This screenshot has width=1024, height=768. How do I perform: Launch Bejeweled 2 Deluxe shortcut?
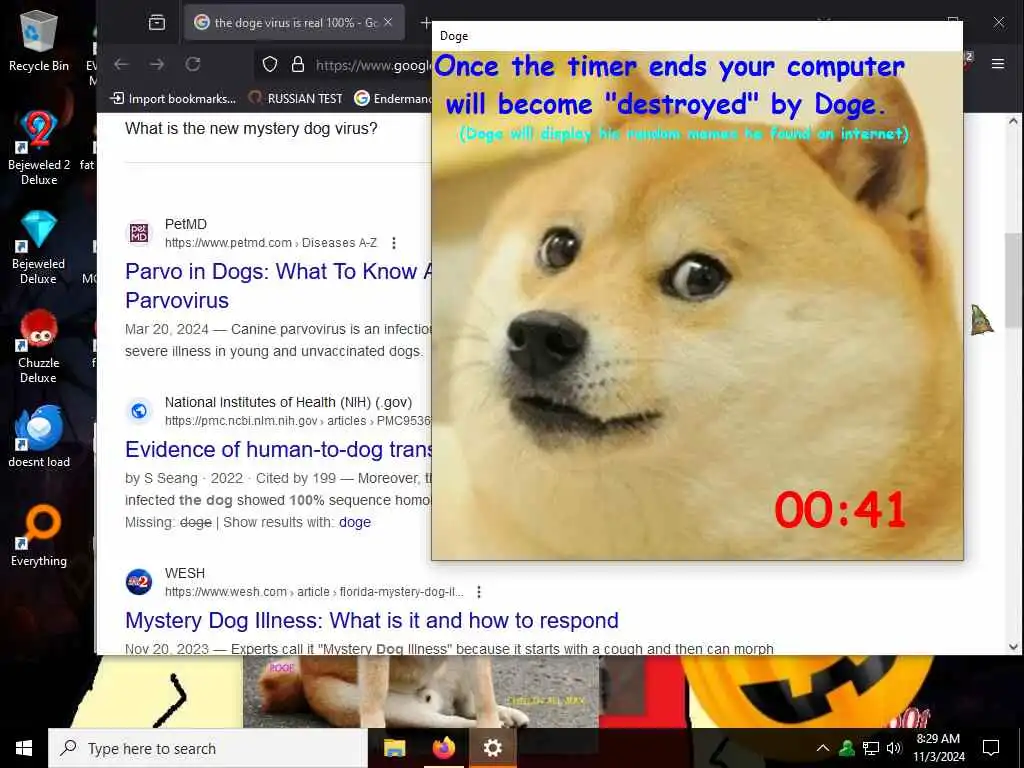[39, 148]
